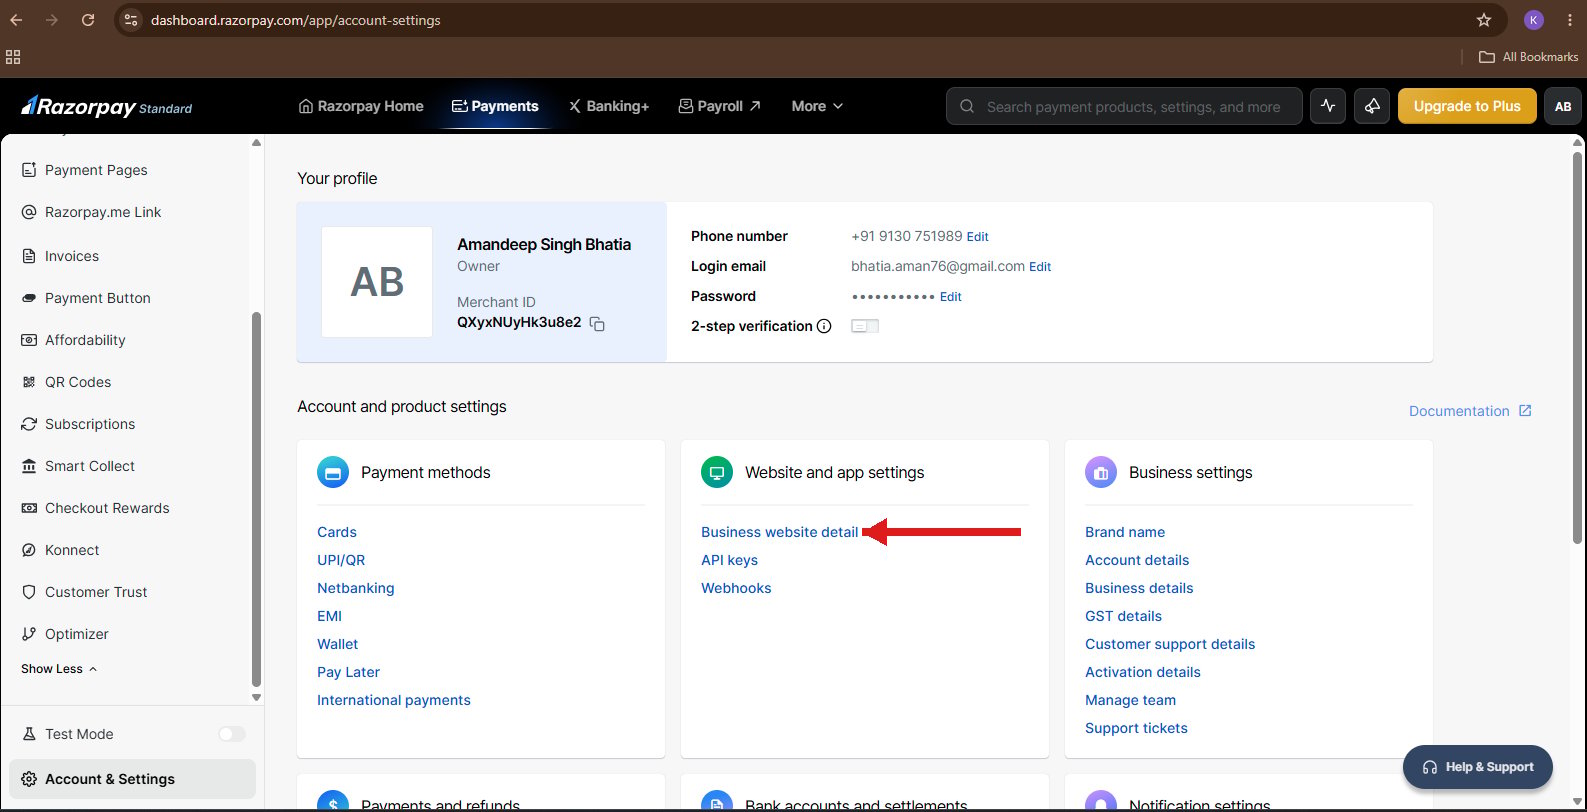The image size is (1587, 812).
Task: Open activity pulse icon in header
Action: pyautogui.click(x=1328, y=106)
